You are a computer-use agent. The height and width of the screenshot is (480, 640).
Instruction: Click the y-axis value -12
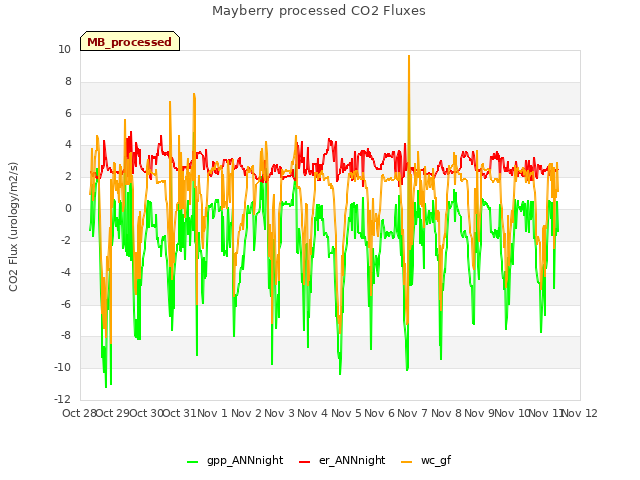[x=62, y=399]
